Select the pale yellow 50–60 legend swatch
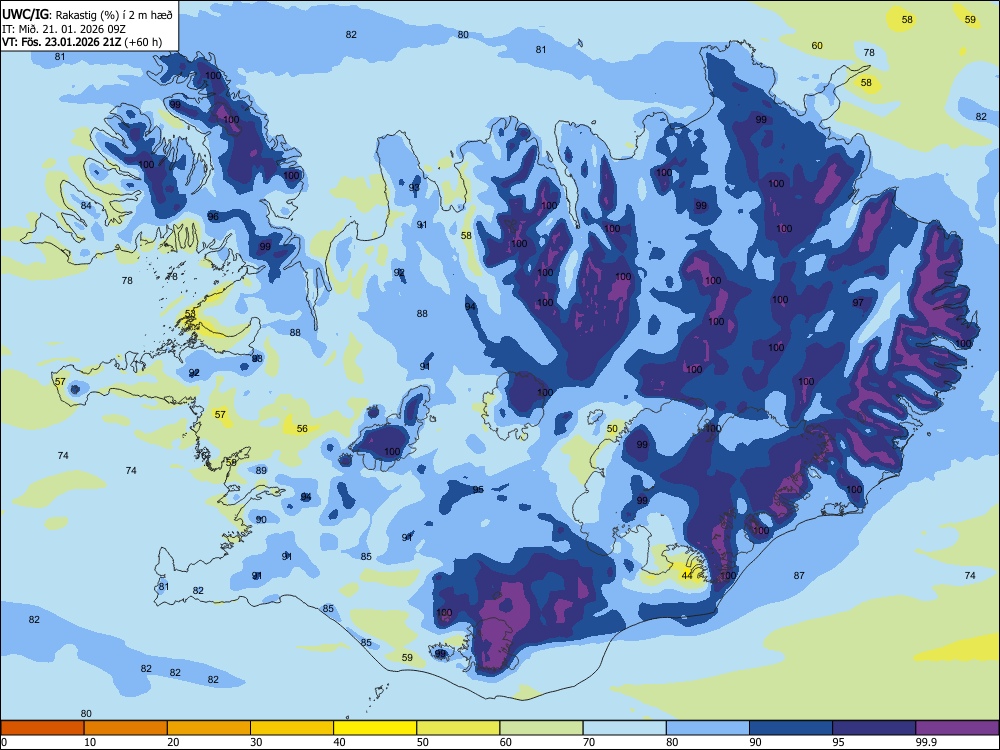Image resolution: width=1000 pixels, height=750 pixels. pyautogui.click(x=458, y=728)
